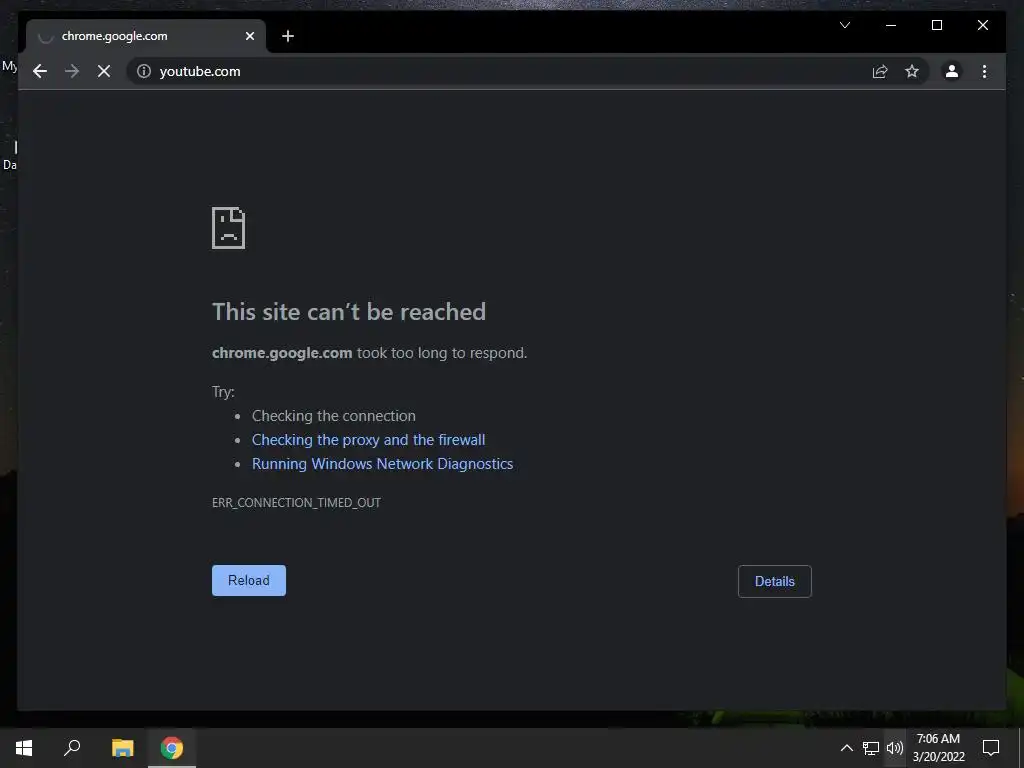Click the forward navigation arrow
This screenshot has width=1024, height=768.
pos(72,71)
